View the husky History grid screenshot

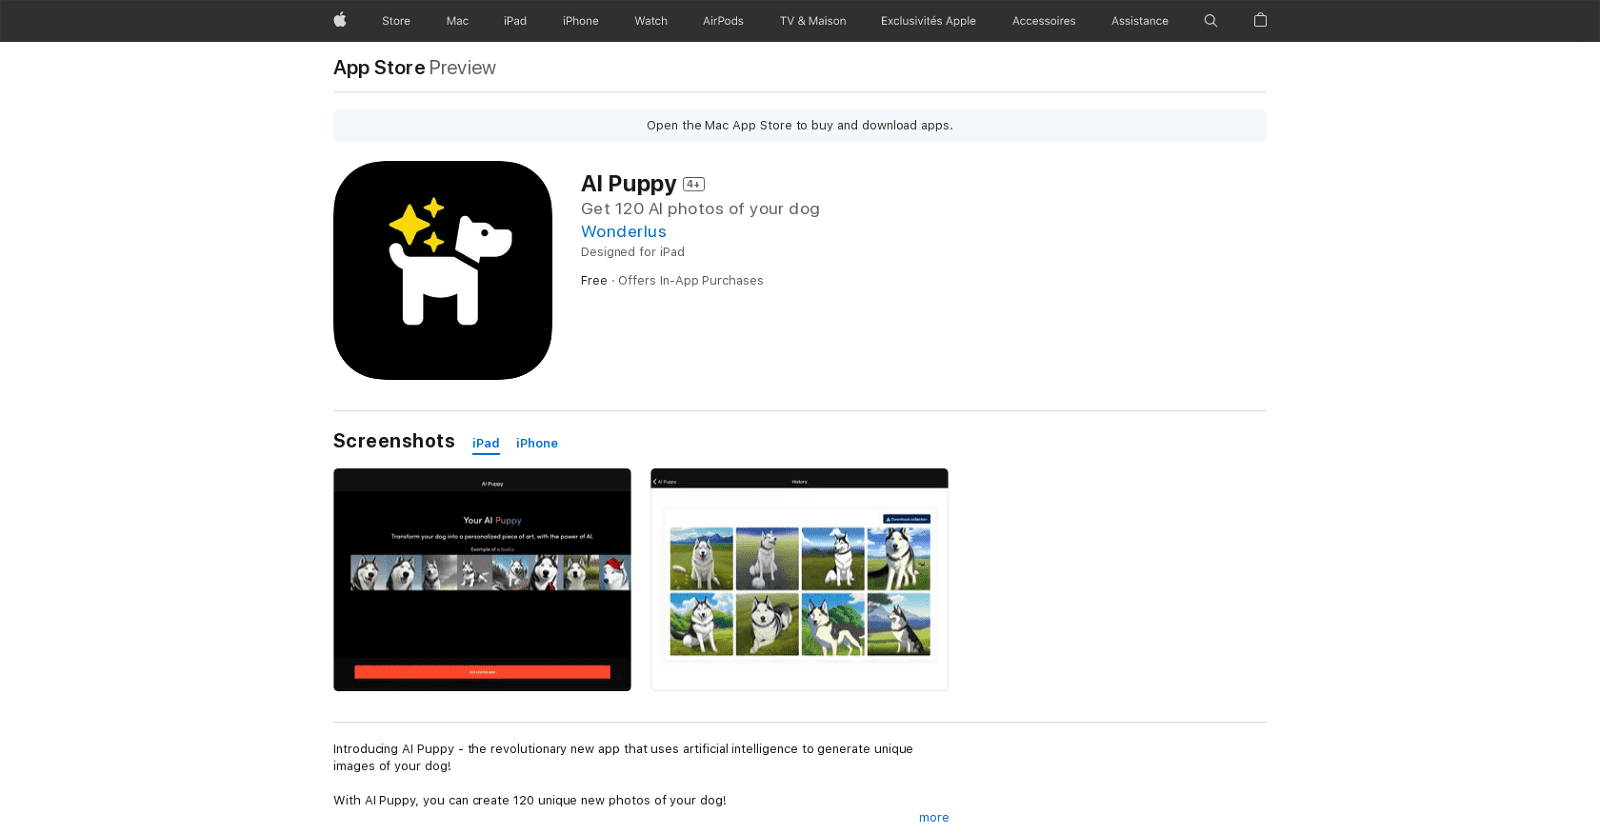pyautogui.click(x=799, y=580)
